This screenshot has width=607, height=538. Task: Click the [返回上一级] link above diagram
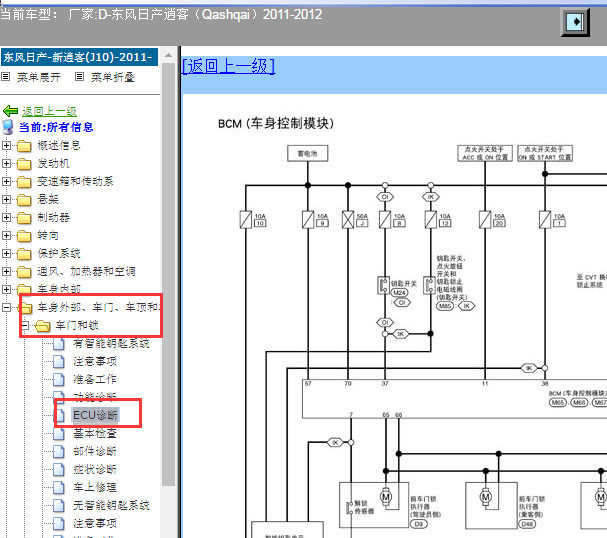click(x=228, y=66)
